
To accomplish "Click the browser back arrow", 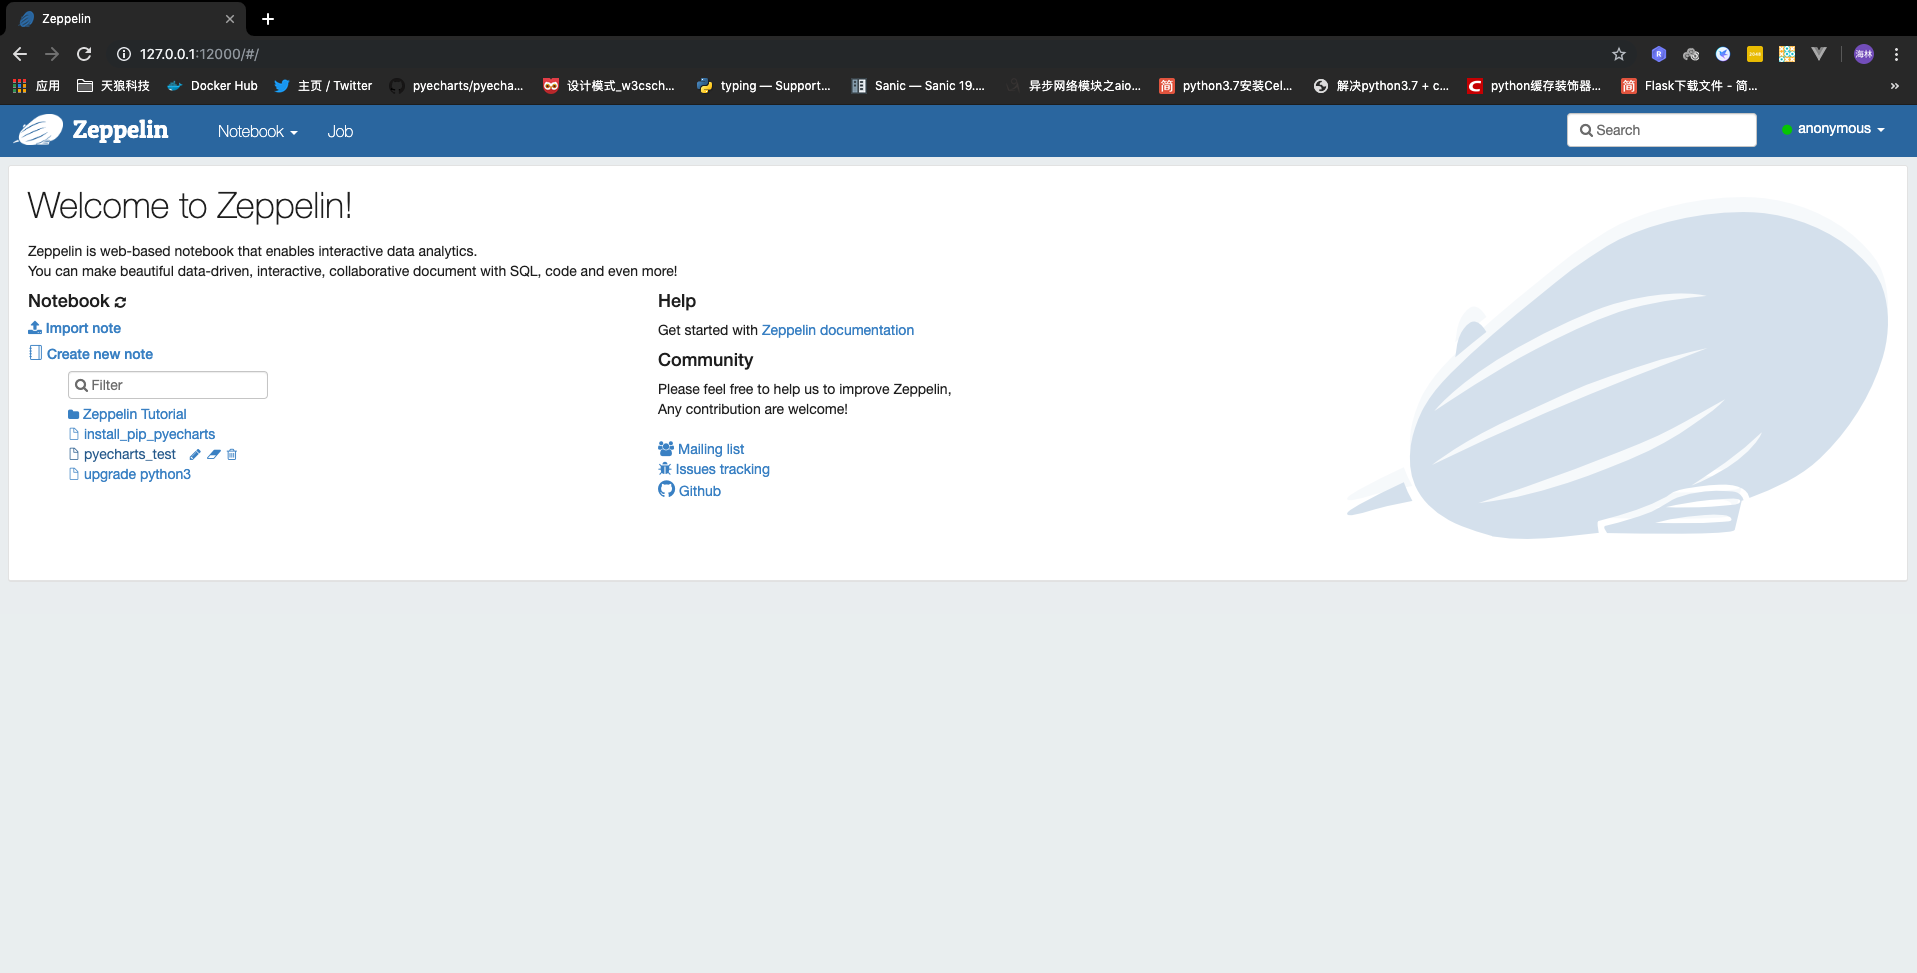I will (x=20, y=54).
